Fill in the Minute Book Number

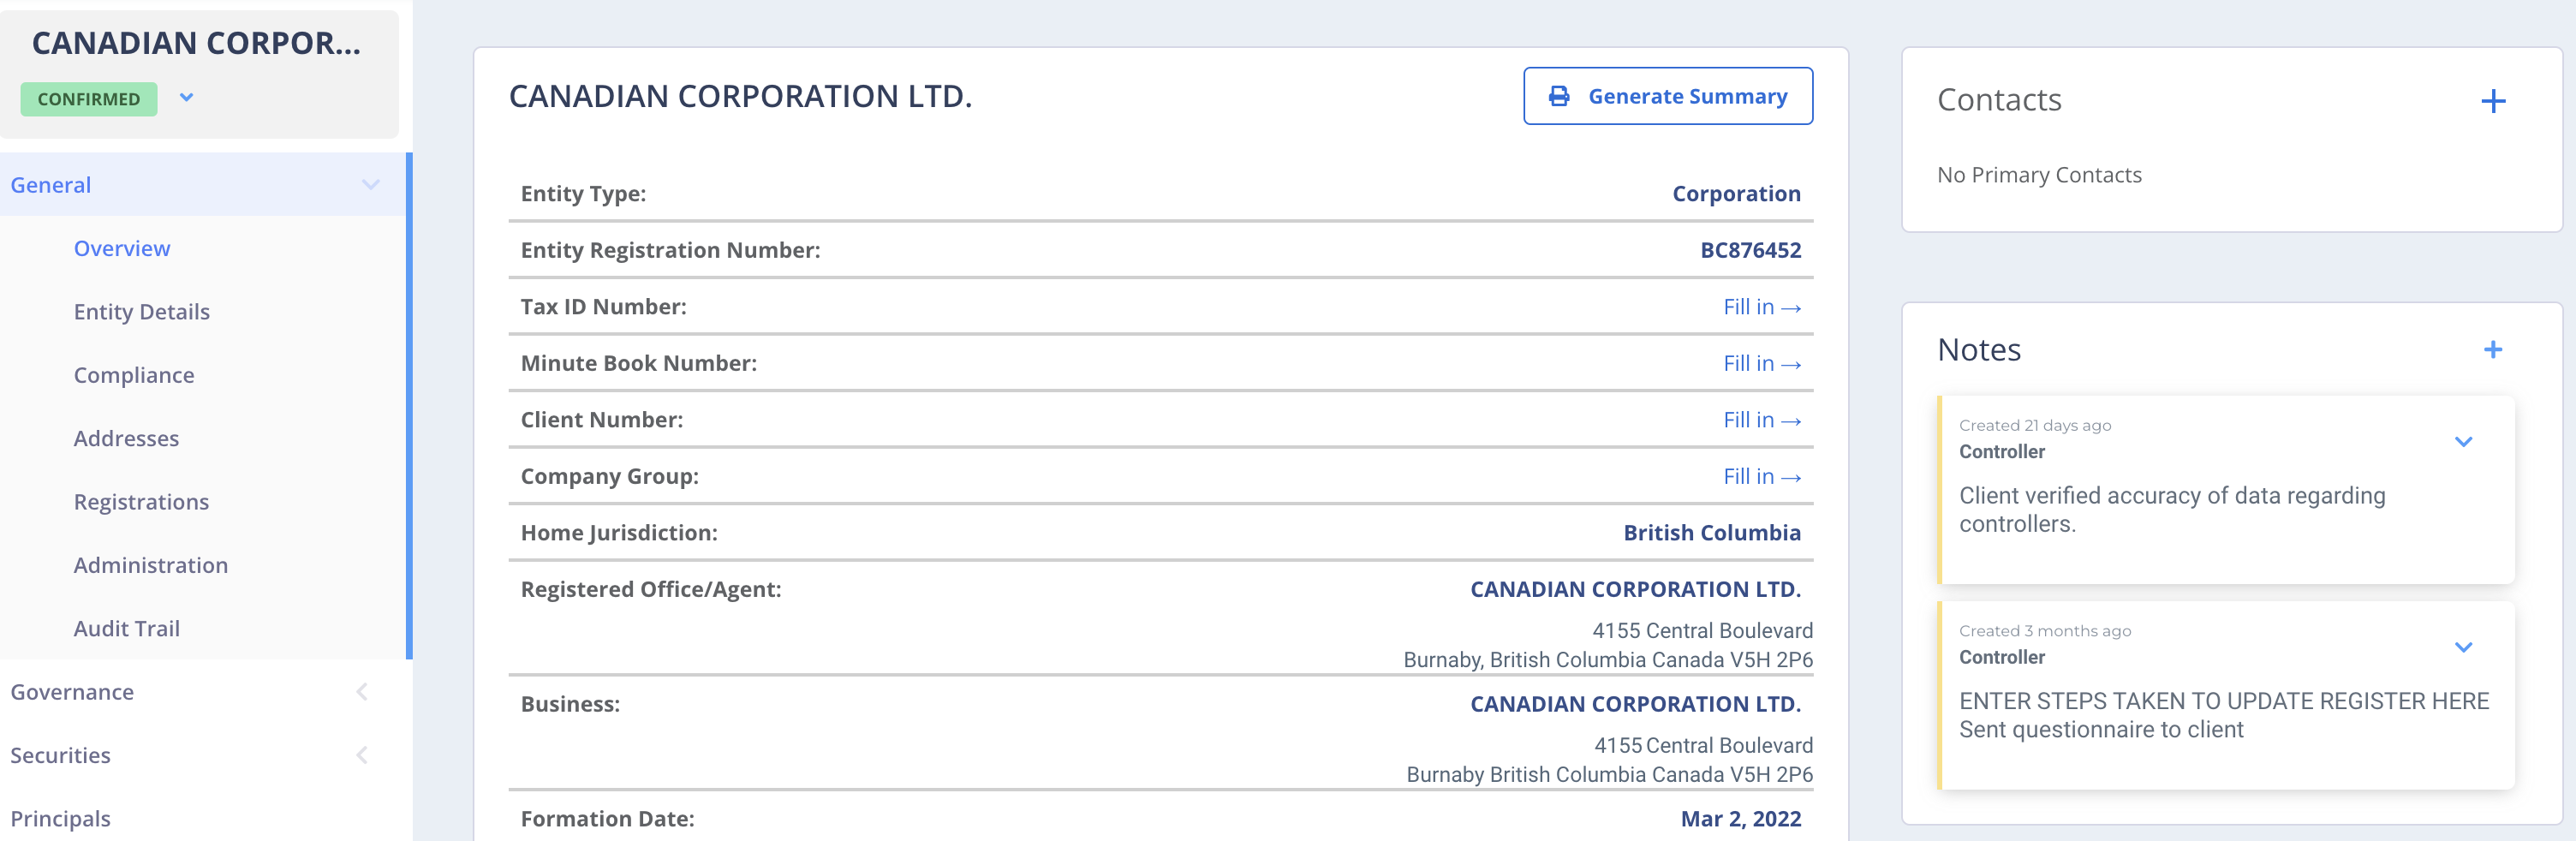1761,364
